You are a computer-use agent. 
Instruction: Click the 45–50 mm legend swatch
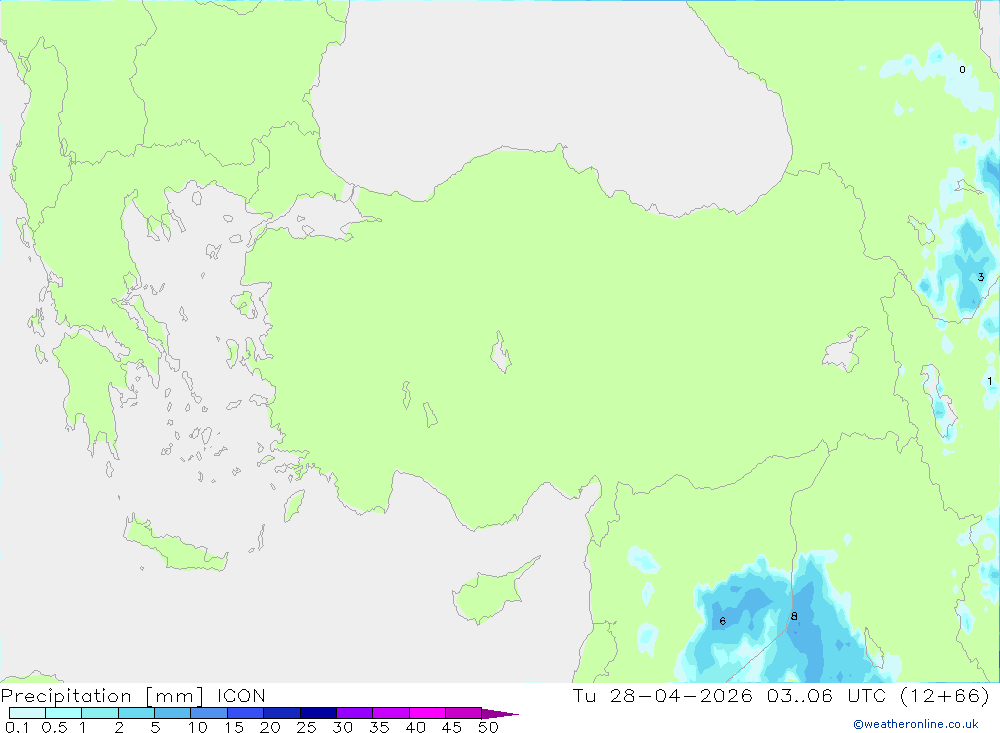[464, 713]
